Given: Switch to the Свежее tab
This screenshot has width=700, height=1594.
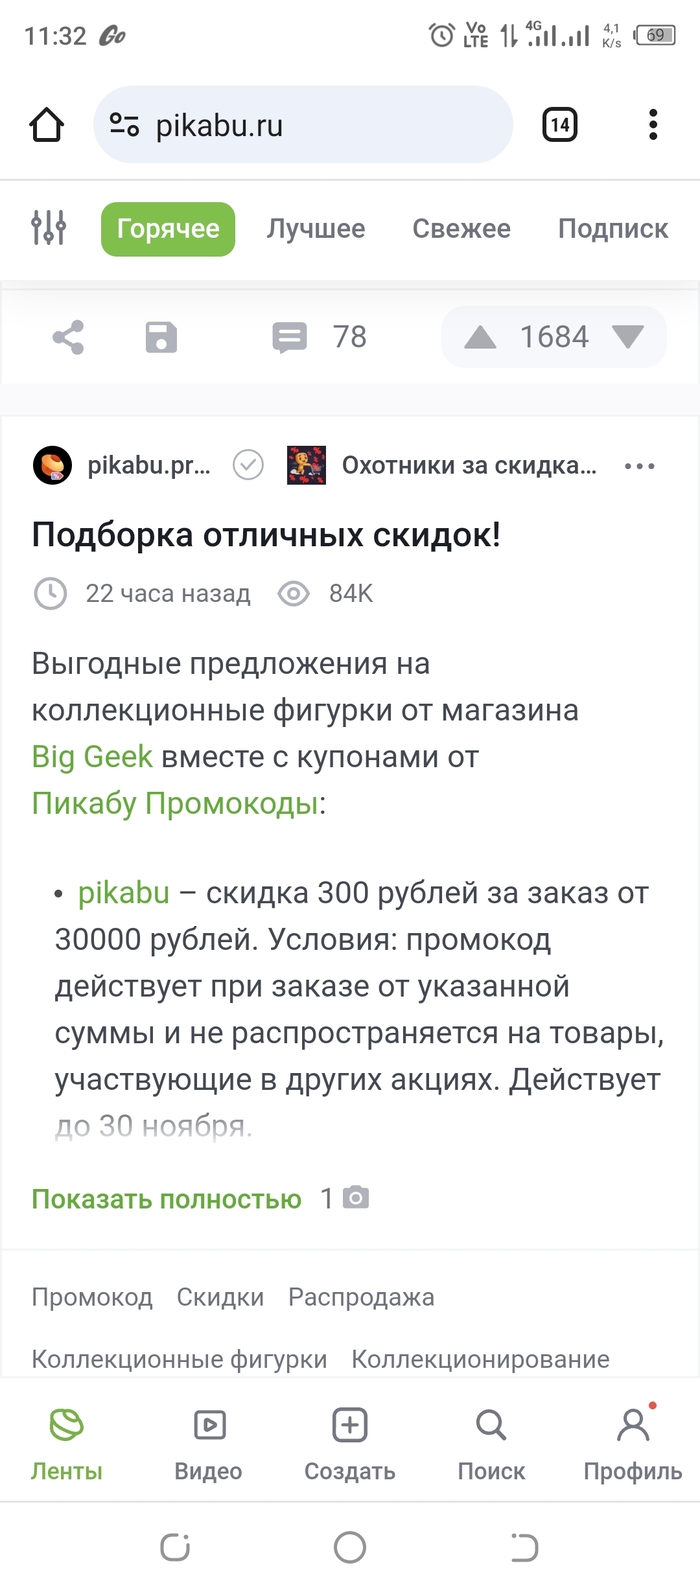Looking at the screenshot, I should pyautogui.click(x=461, y=229).
